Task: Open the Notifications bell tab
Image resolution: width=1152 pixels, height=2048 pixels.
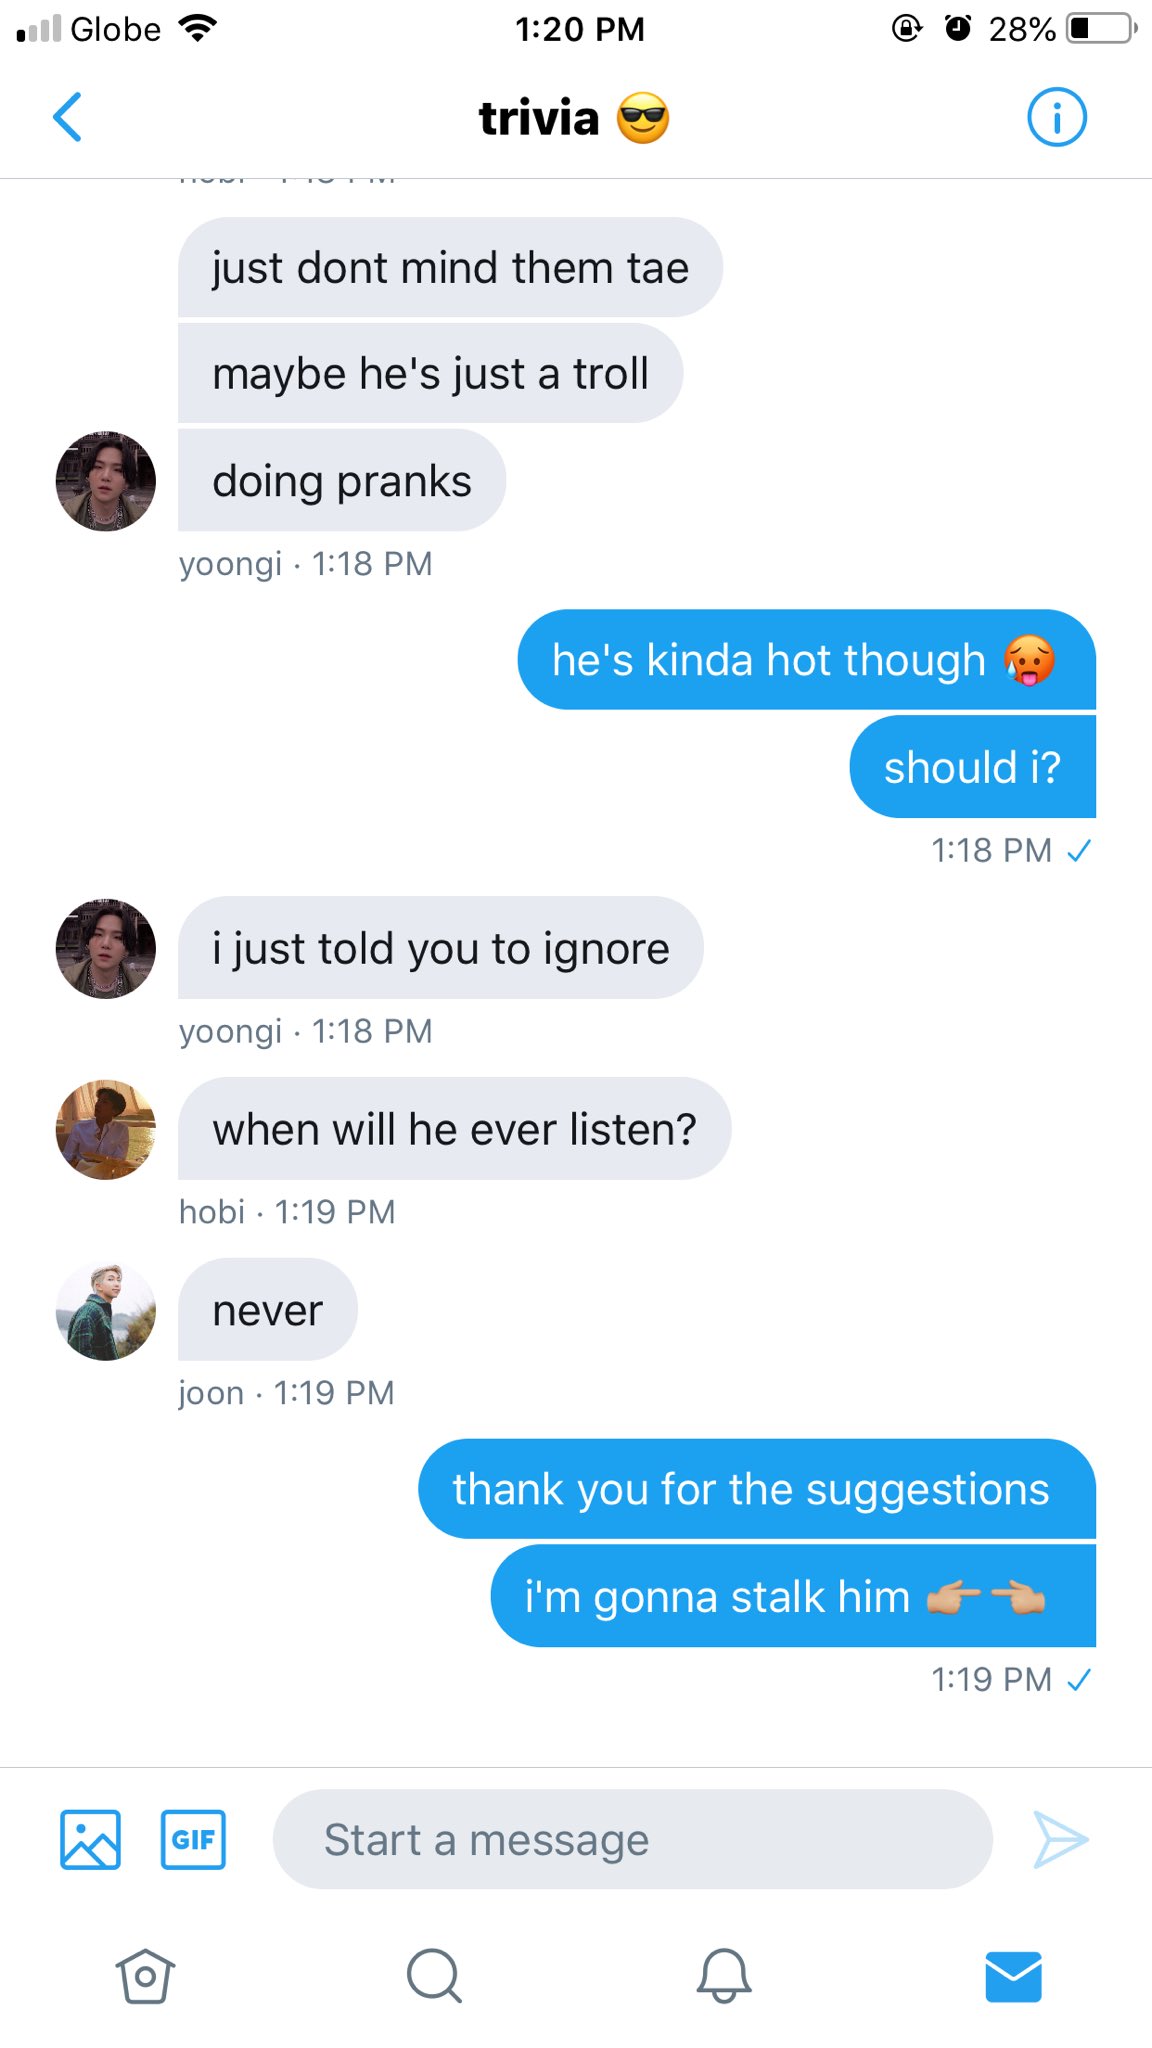Action: 723,1976
